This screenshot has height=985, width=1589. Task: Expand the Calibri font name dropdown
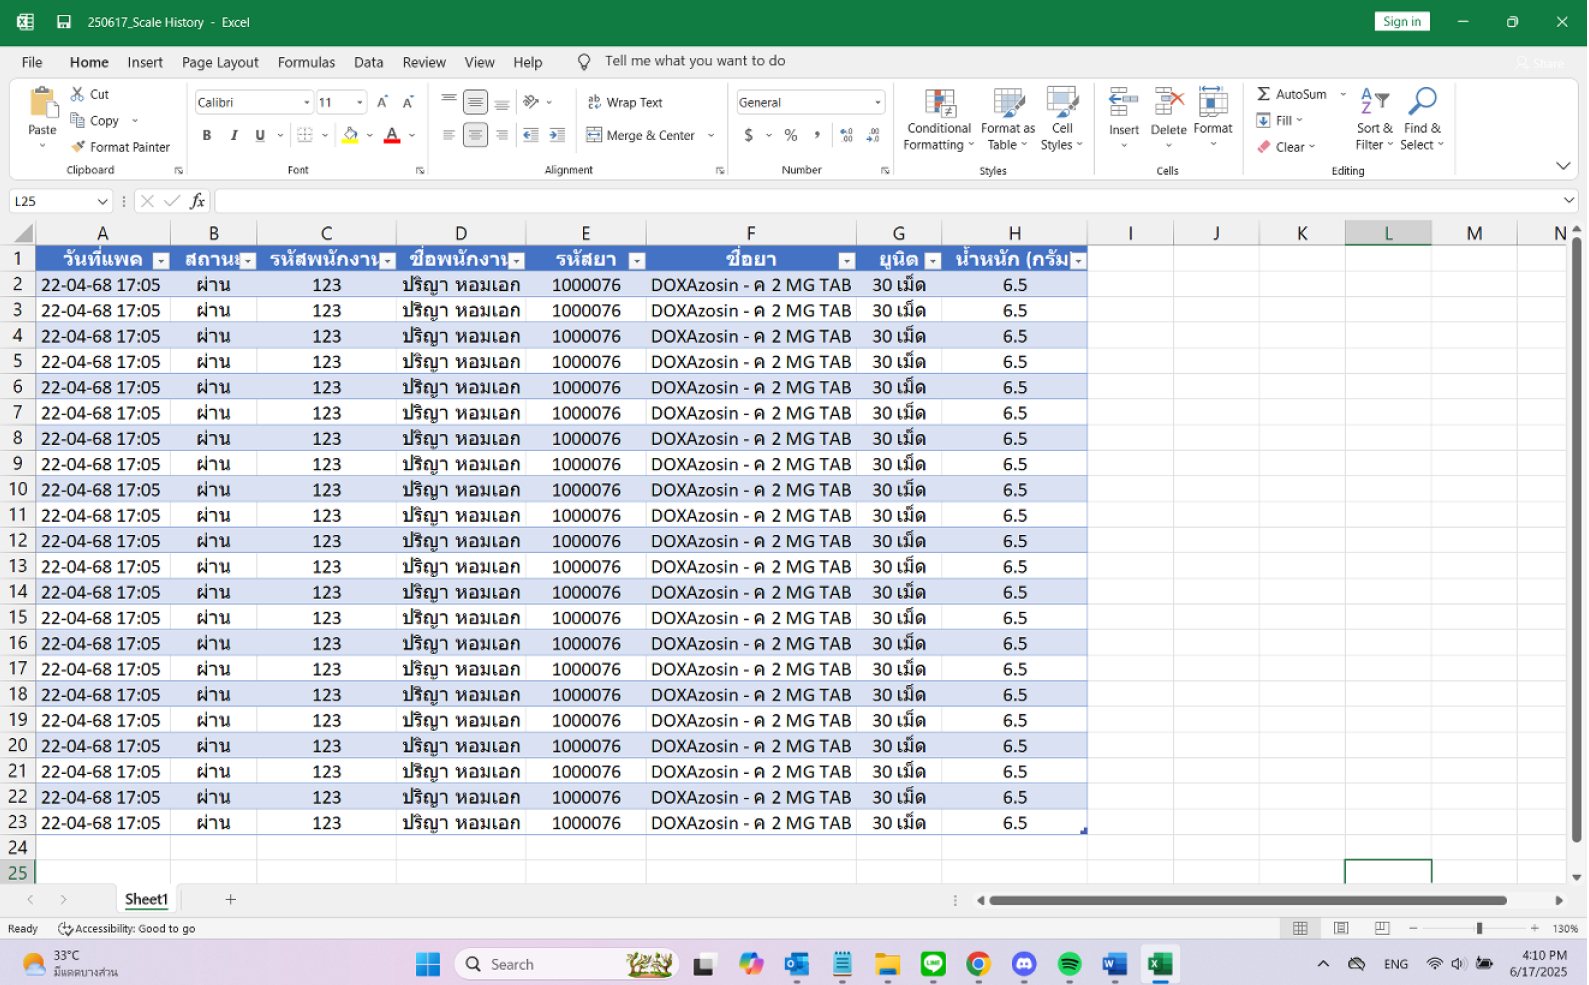coord(306,102)
